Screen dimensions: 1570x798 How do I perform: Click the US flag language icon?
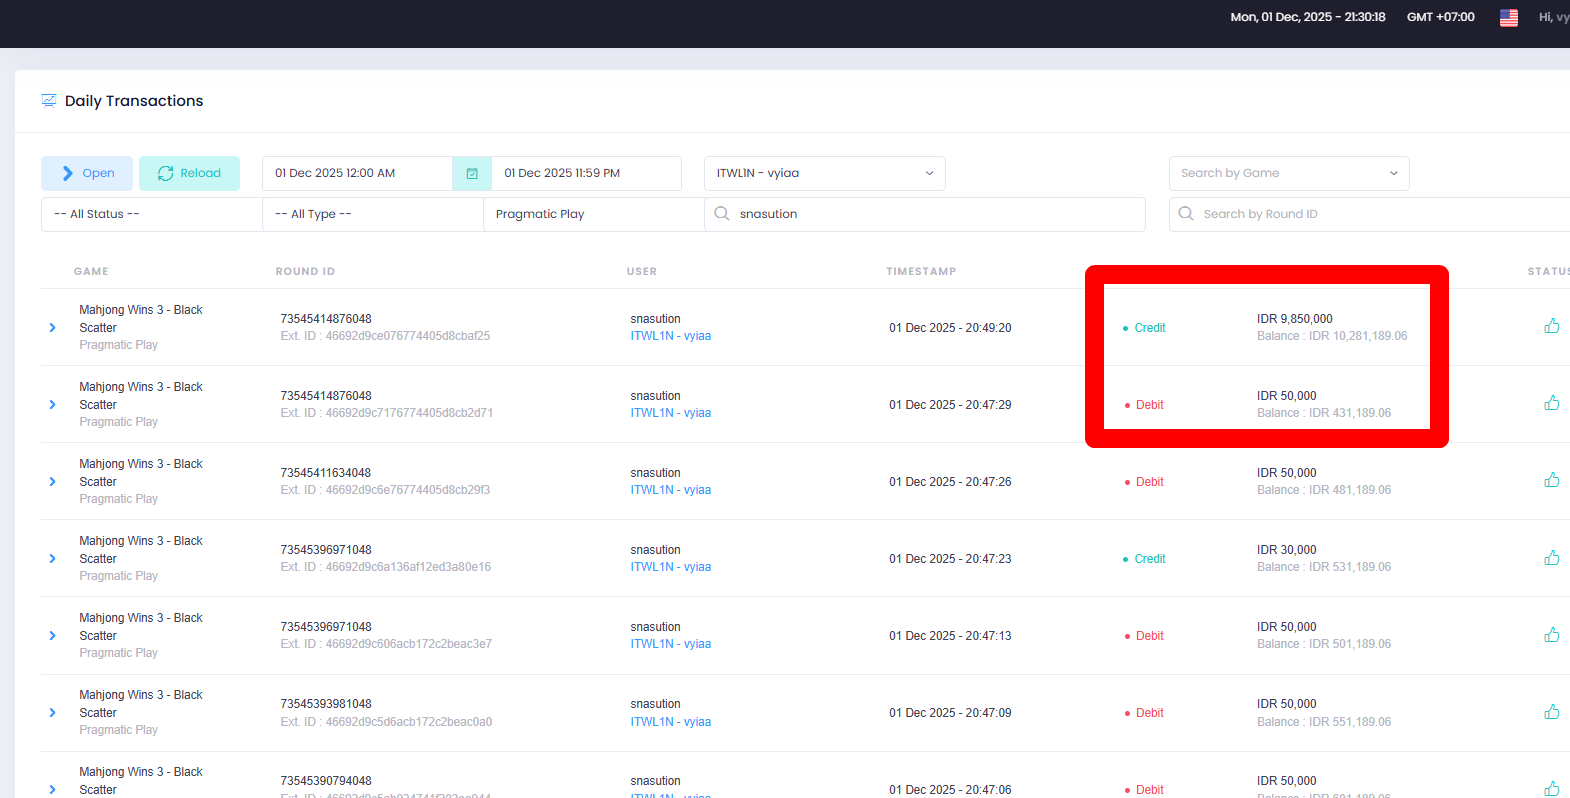coord(1509,17)
